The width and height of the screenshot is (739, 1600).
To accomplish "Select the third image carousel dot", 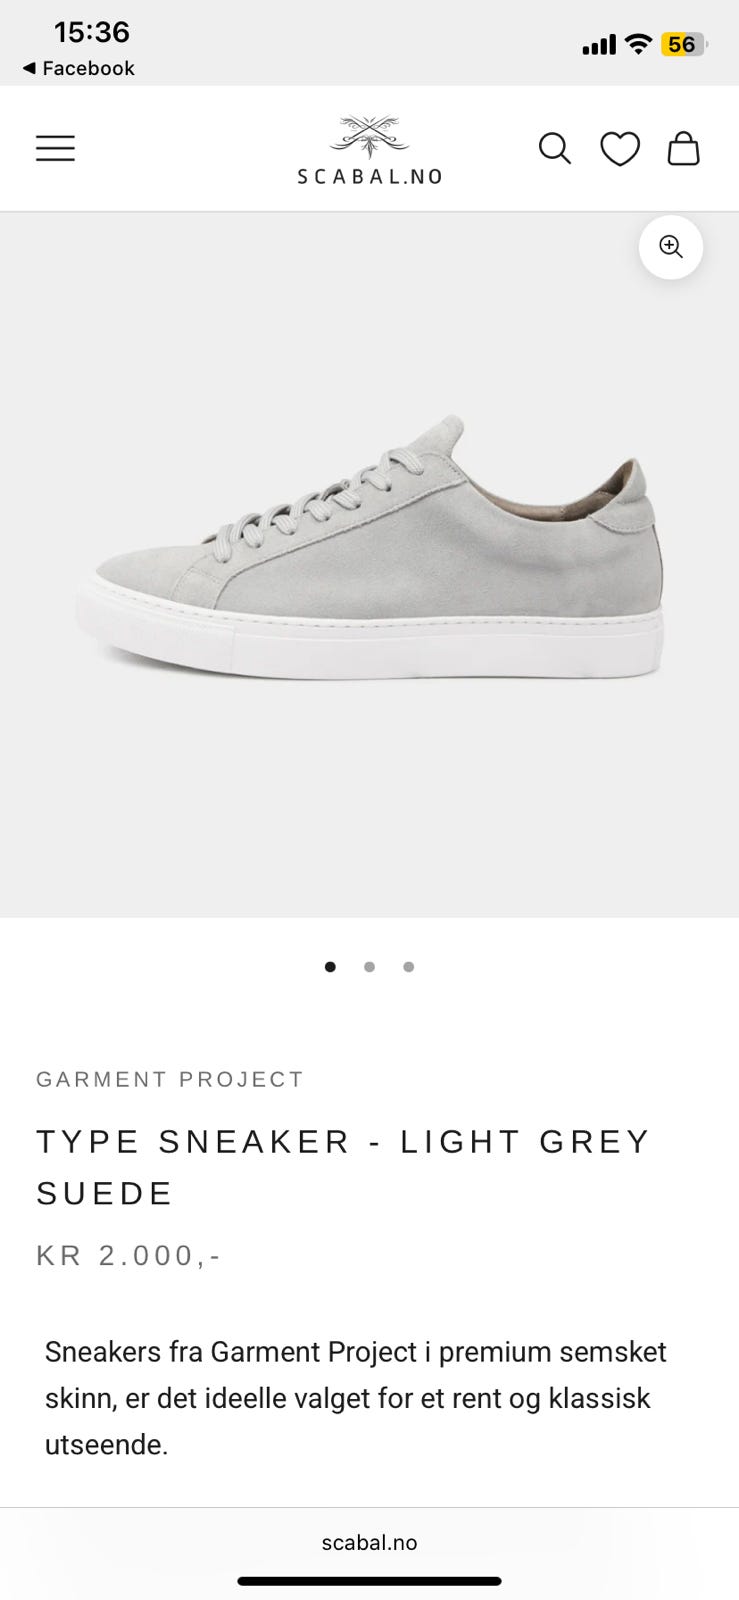I will pyautogui.click(x=408, y=967).
